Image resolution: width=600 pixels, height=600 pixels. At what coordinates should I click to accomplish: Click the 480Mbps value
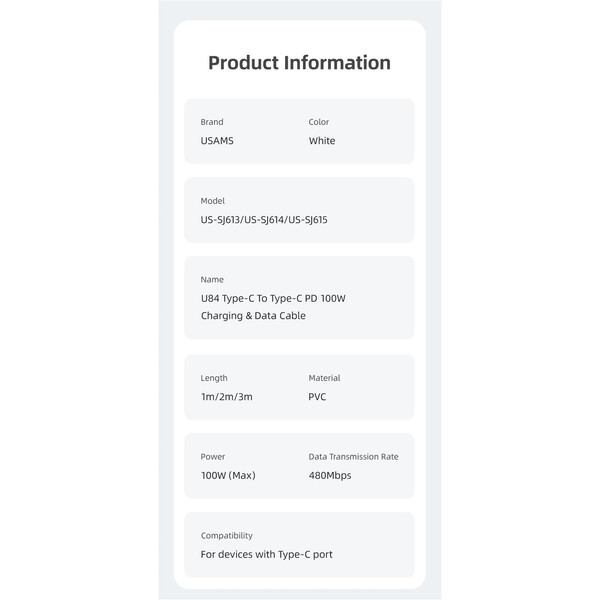click(330, 476)
